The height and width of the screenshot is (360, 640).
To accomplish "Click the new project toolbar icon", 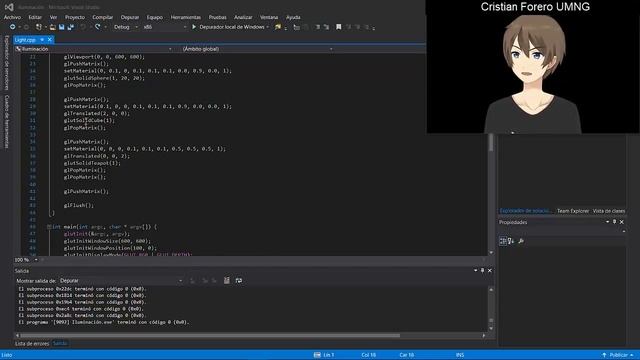I will pyautogui.click(x=39, y=27).
